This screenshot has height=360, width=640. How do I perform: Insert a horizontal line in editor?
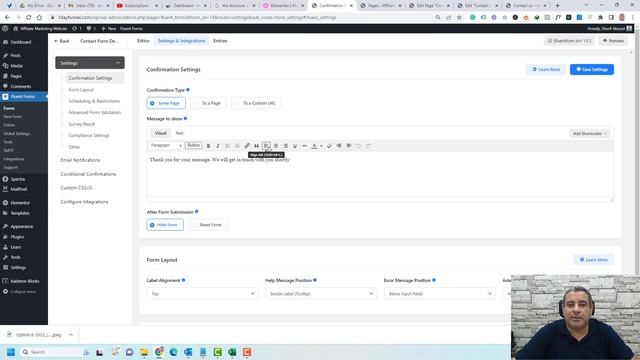(x=304, y=146)
